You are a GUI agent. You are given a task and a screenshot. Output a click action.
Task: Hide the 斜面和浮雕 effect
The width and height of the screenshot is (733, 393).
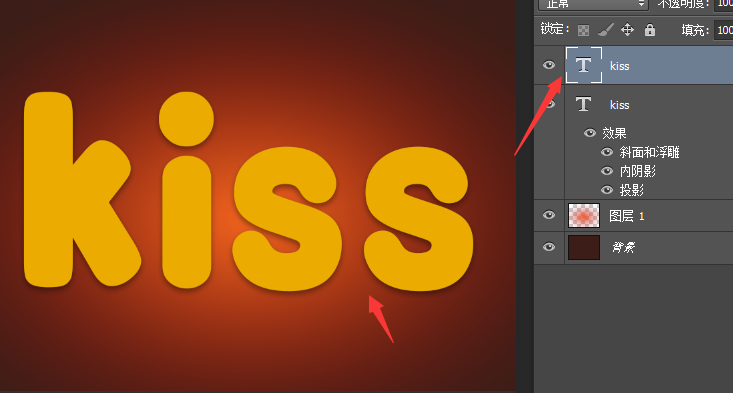607,152
